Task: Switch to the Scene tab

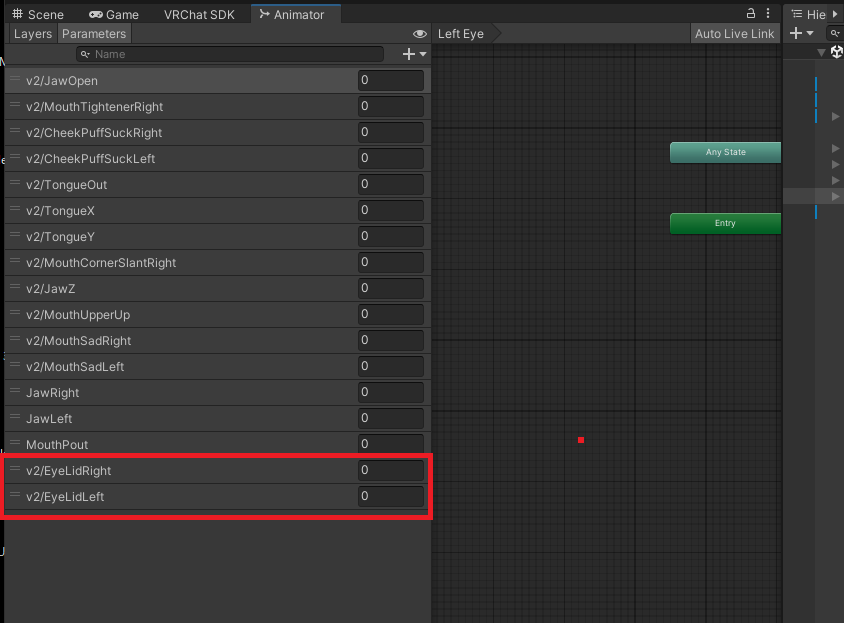Action: [x=38, y=15]
